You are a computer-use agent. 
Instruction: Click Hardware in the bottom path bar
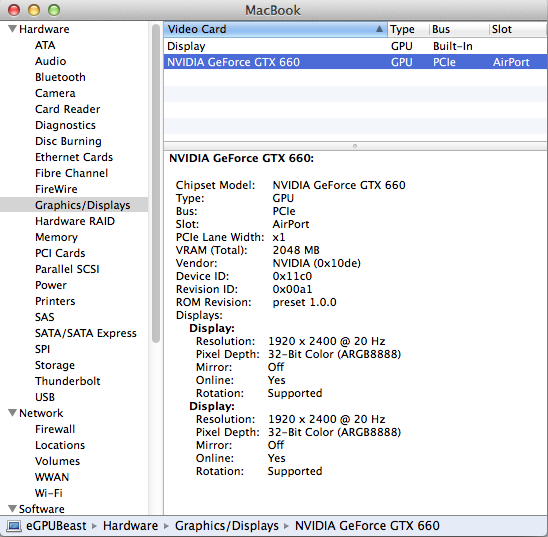point(130,525)
